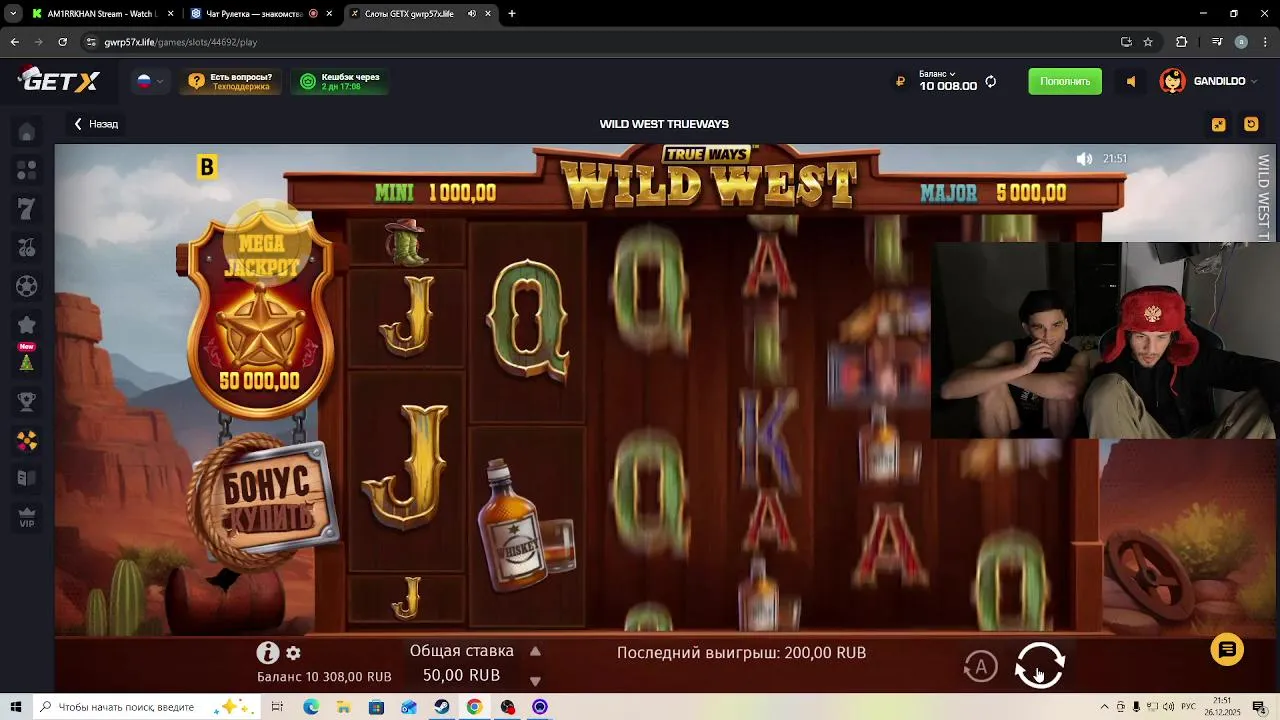Open Chrome profile avatar

[1241, 42]
